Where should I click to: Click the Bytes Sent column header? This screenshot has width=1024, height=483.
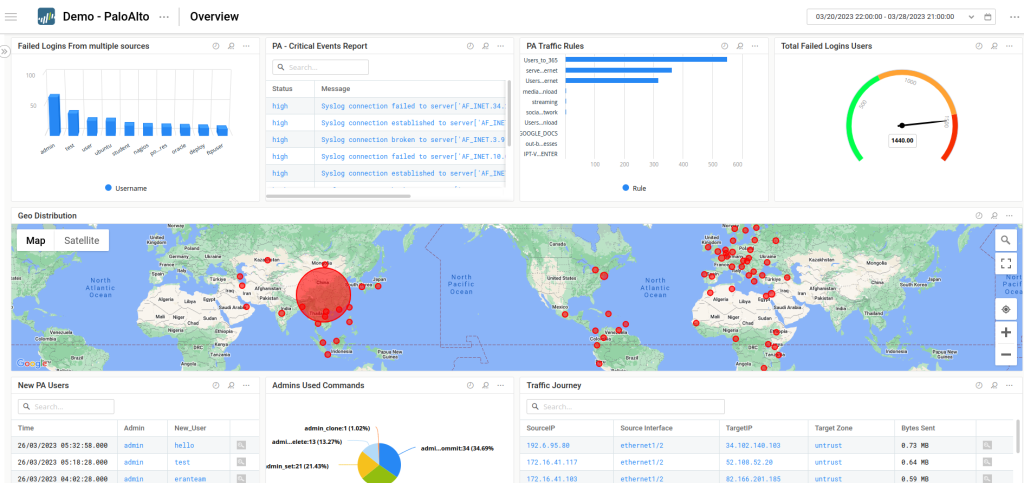pos(917,428)
